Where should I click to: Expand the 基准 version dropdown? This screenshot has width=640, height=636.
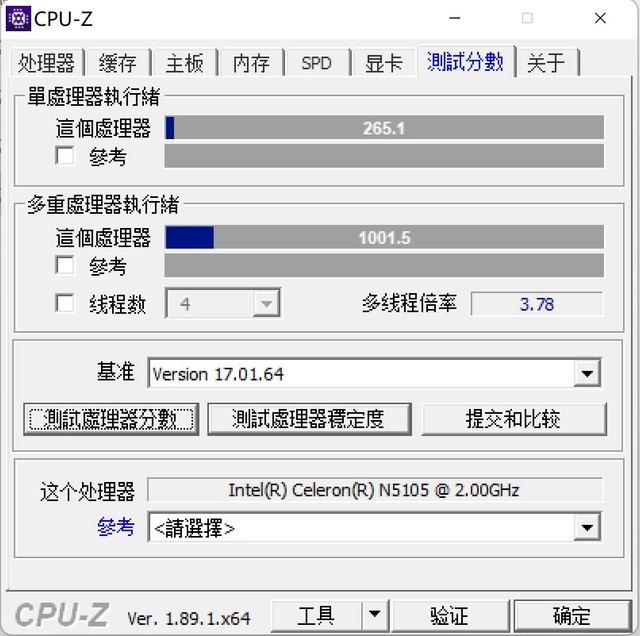(x=587, y=373)
